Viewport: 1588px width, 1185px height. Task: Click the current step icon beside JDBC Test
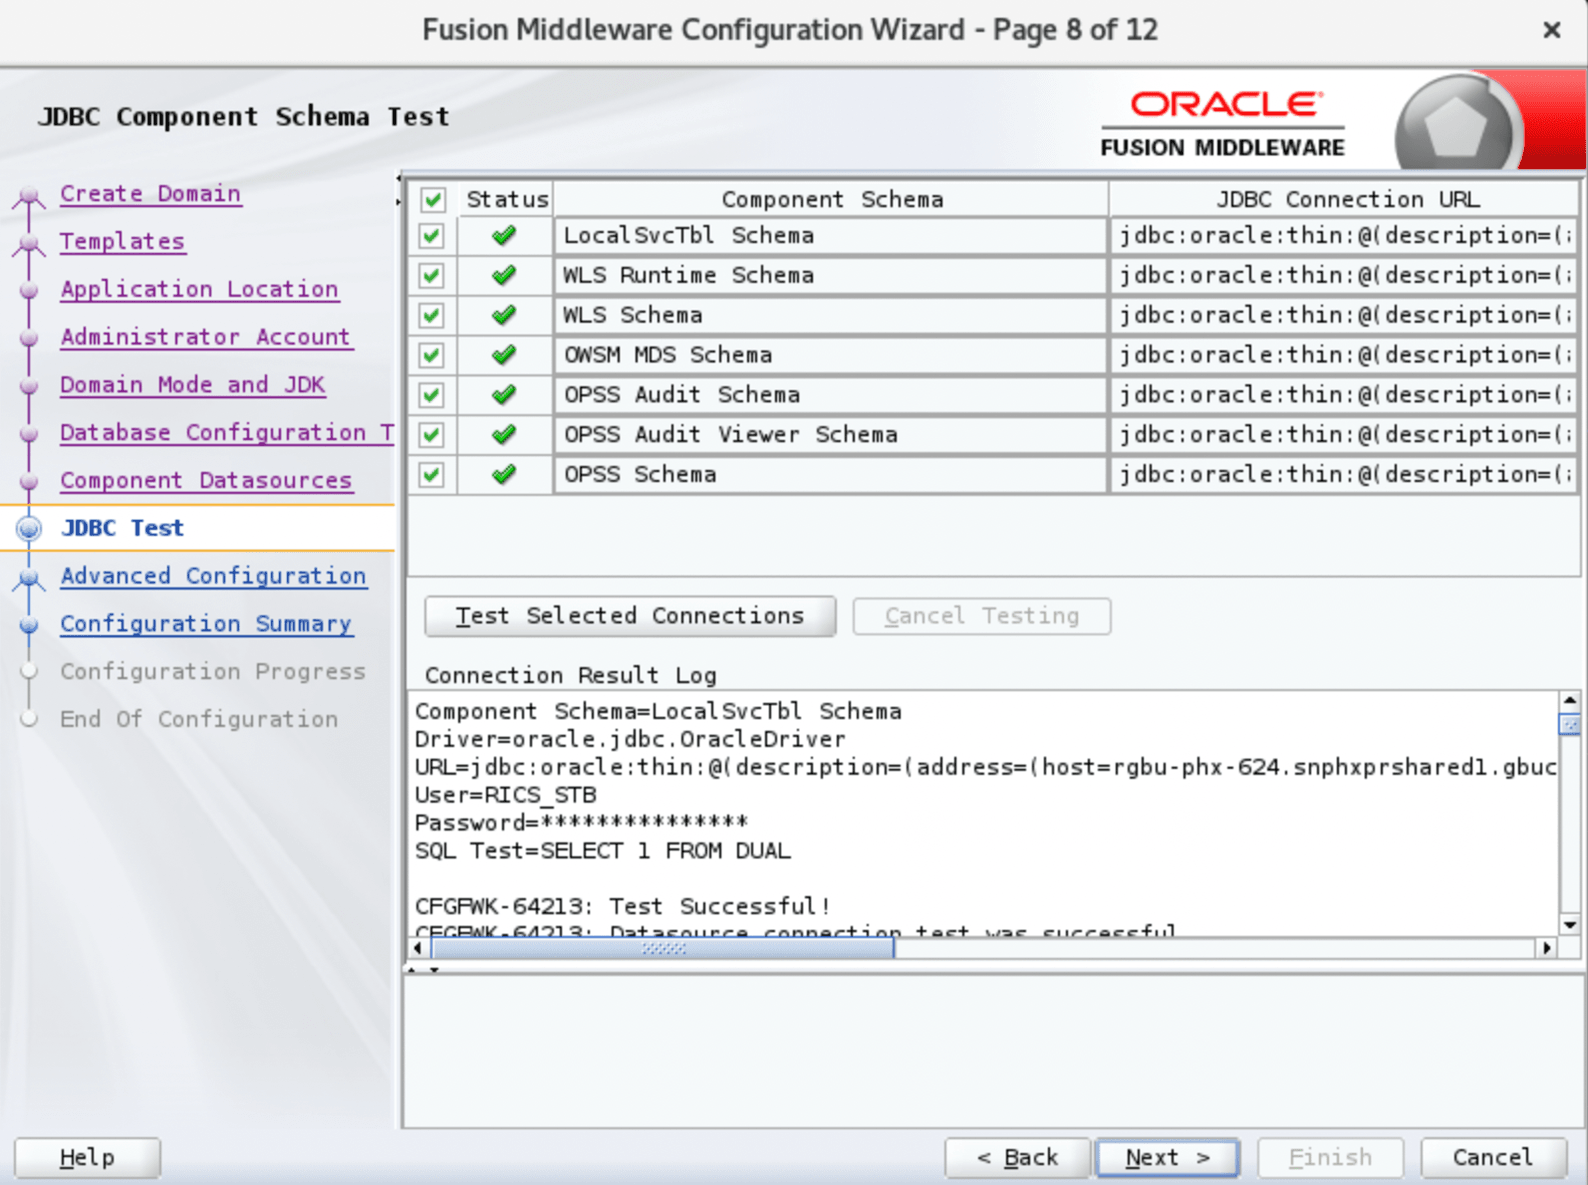(x=29, y=528)
